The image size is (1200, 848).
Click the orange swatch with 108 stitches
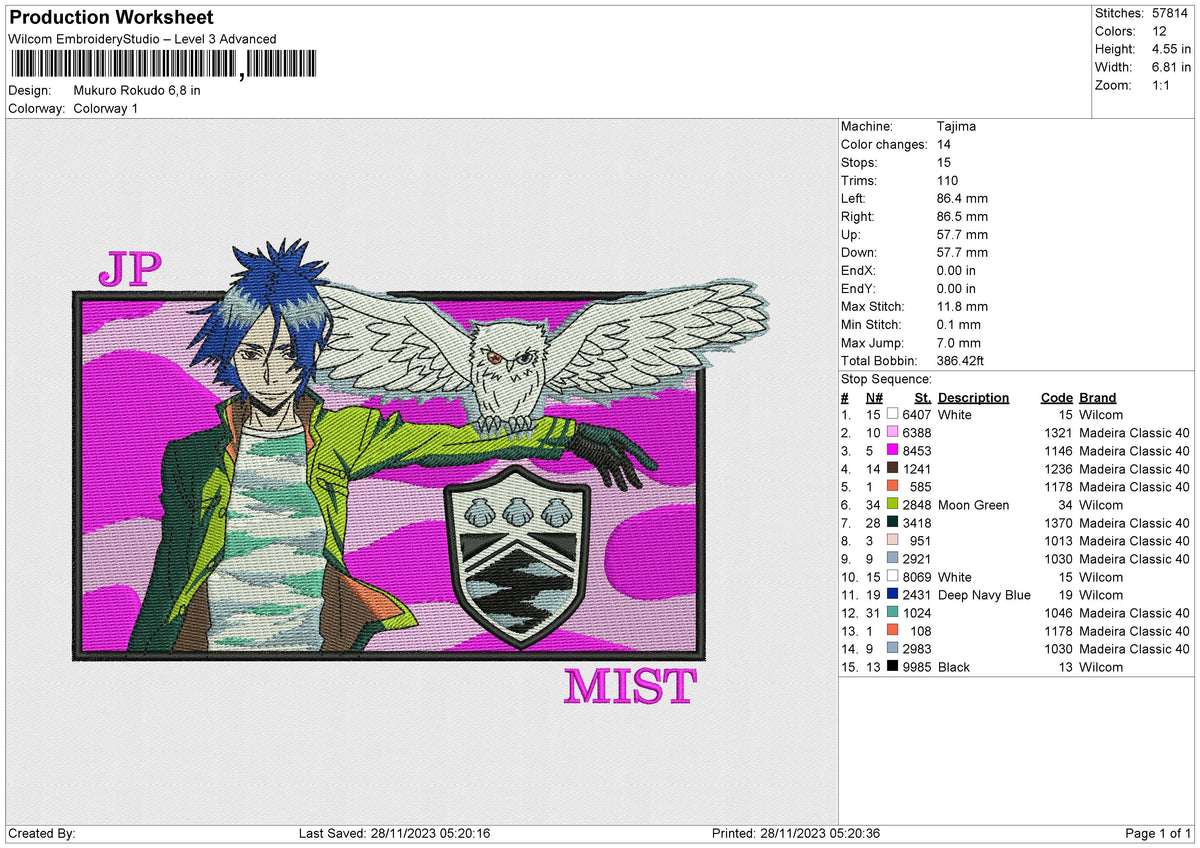[x=892, y=631]
